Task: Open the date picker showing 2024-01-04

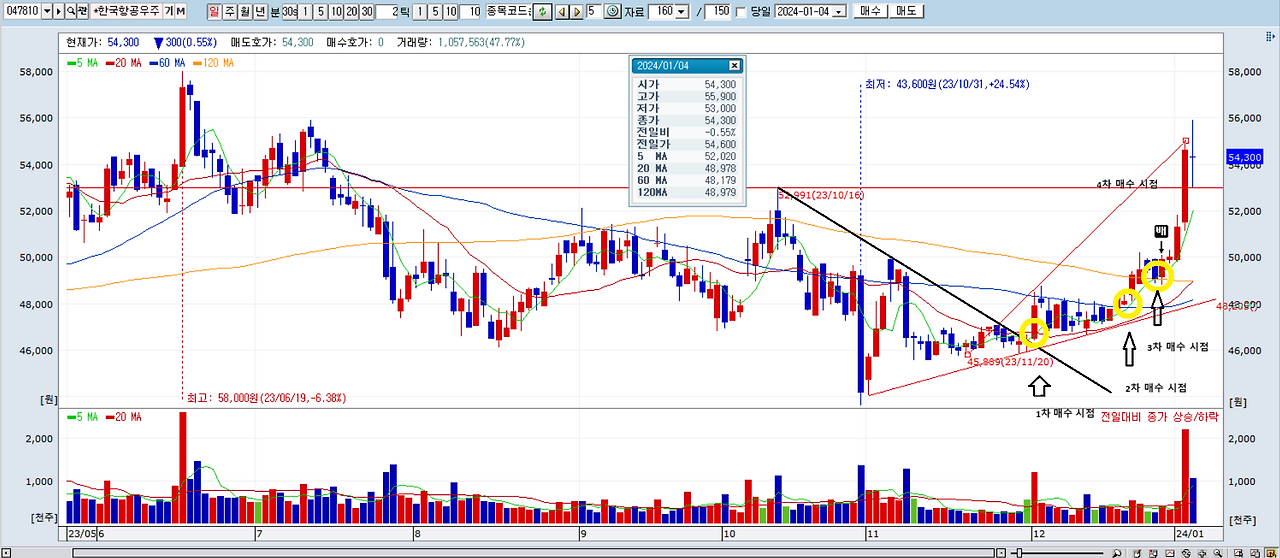Action: tap(839, 11)
